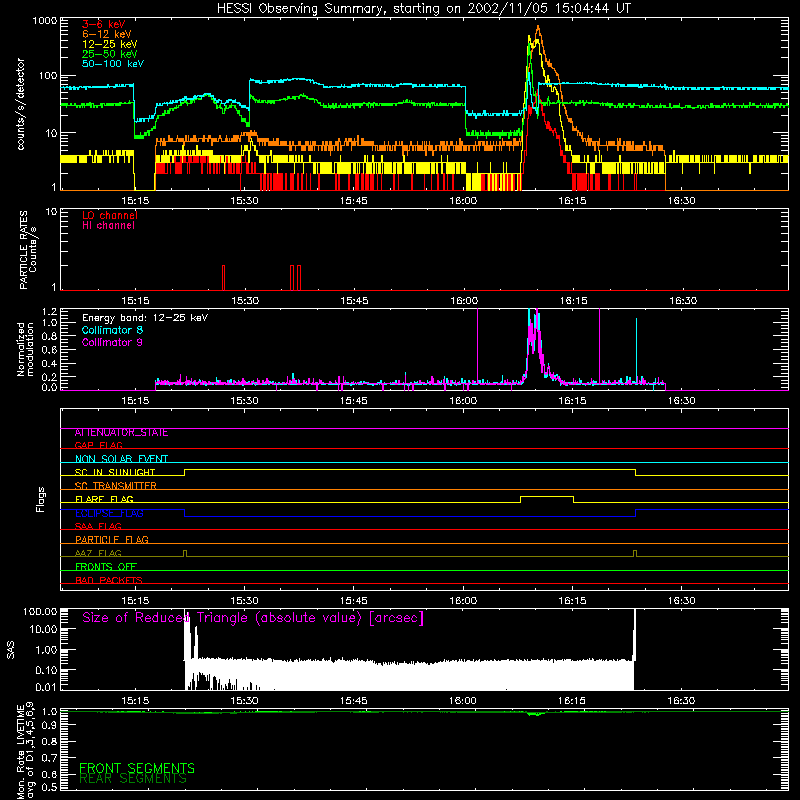Click the 15:15 tick label under counts panel
Screen dimensions: 800x800
(135, 201)
